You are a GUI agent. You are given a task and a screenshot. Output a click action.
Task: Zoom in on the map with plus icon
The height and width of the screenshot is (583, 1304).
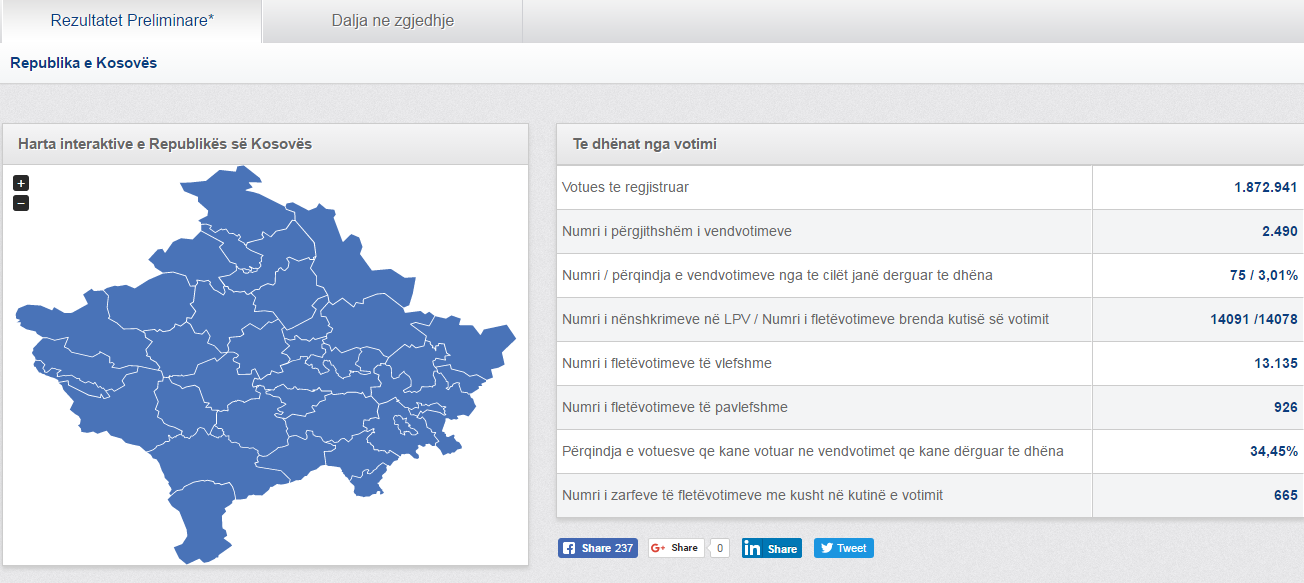coord(21,183)
